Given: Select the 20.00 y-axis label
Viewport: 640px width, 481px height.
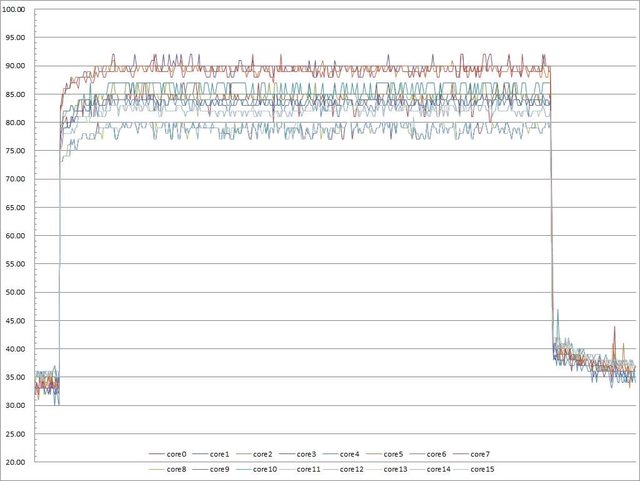Looking at the screenshot, I should coord(16,463).
